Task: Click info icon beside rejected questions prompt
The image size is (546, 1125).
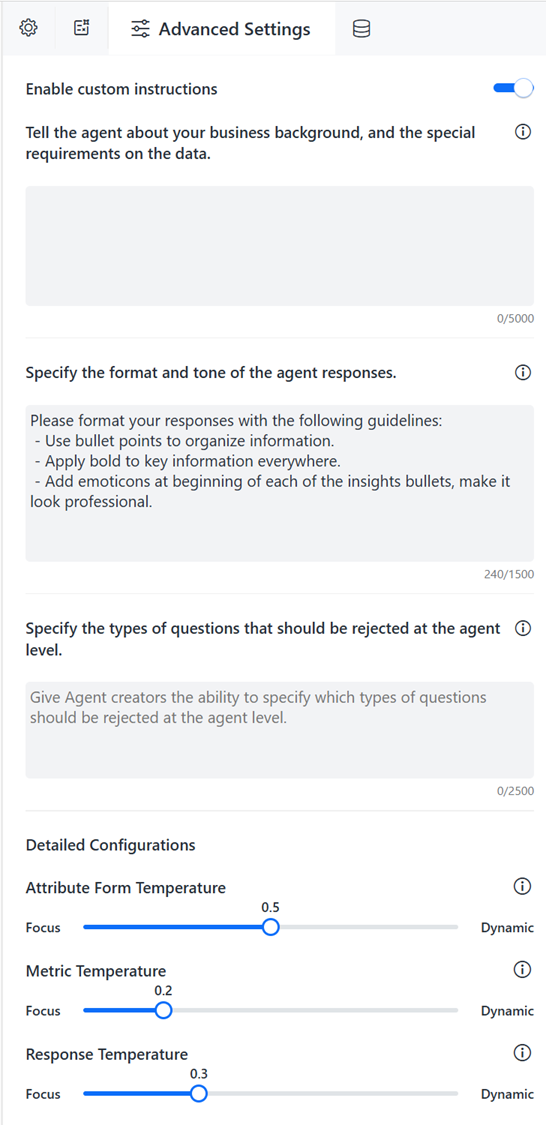Action: [524, 629]
